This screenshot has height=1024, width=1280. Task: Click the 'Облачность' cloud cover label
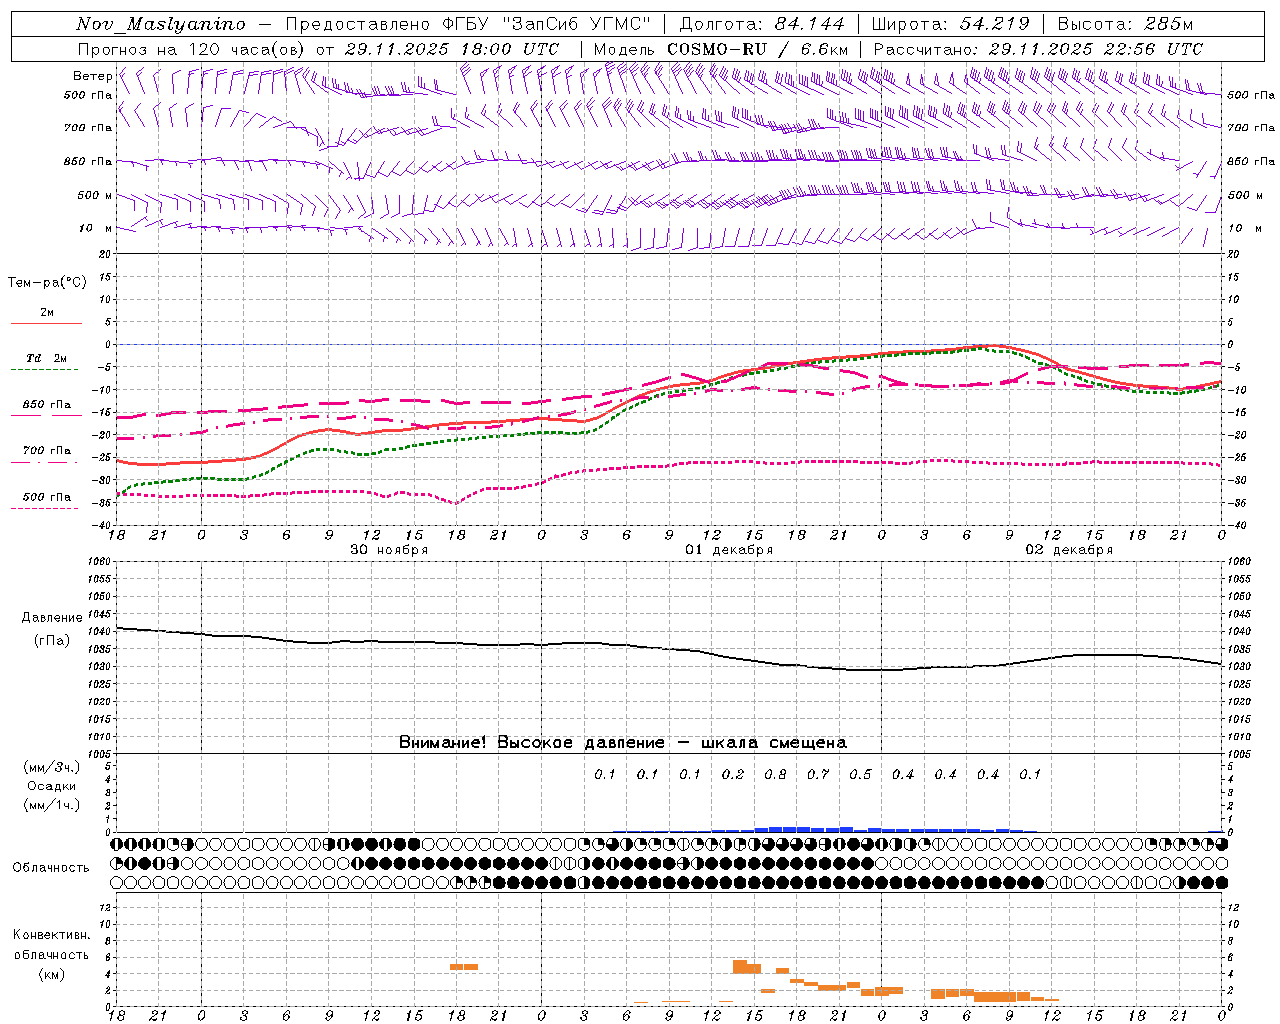51,867
